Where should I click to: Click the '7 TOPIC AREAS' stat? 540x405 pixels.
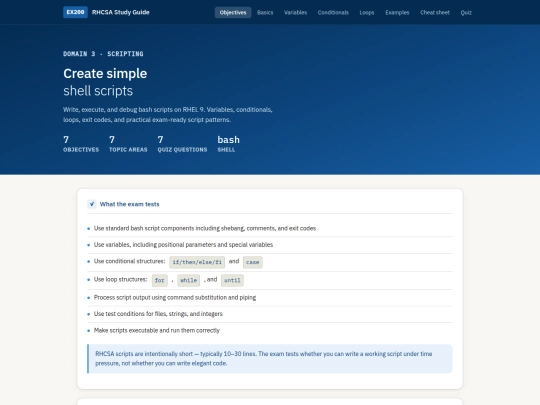tap(128, 144)
